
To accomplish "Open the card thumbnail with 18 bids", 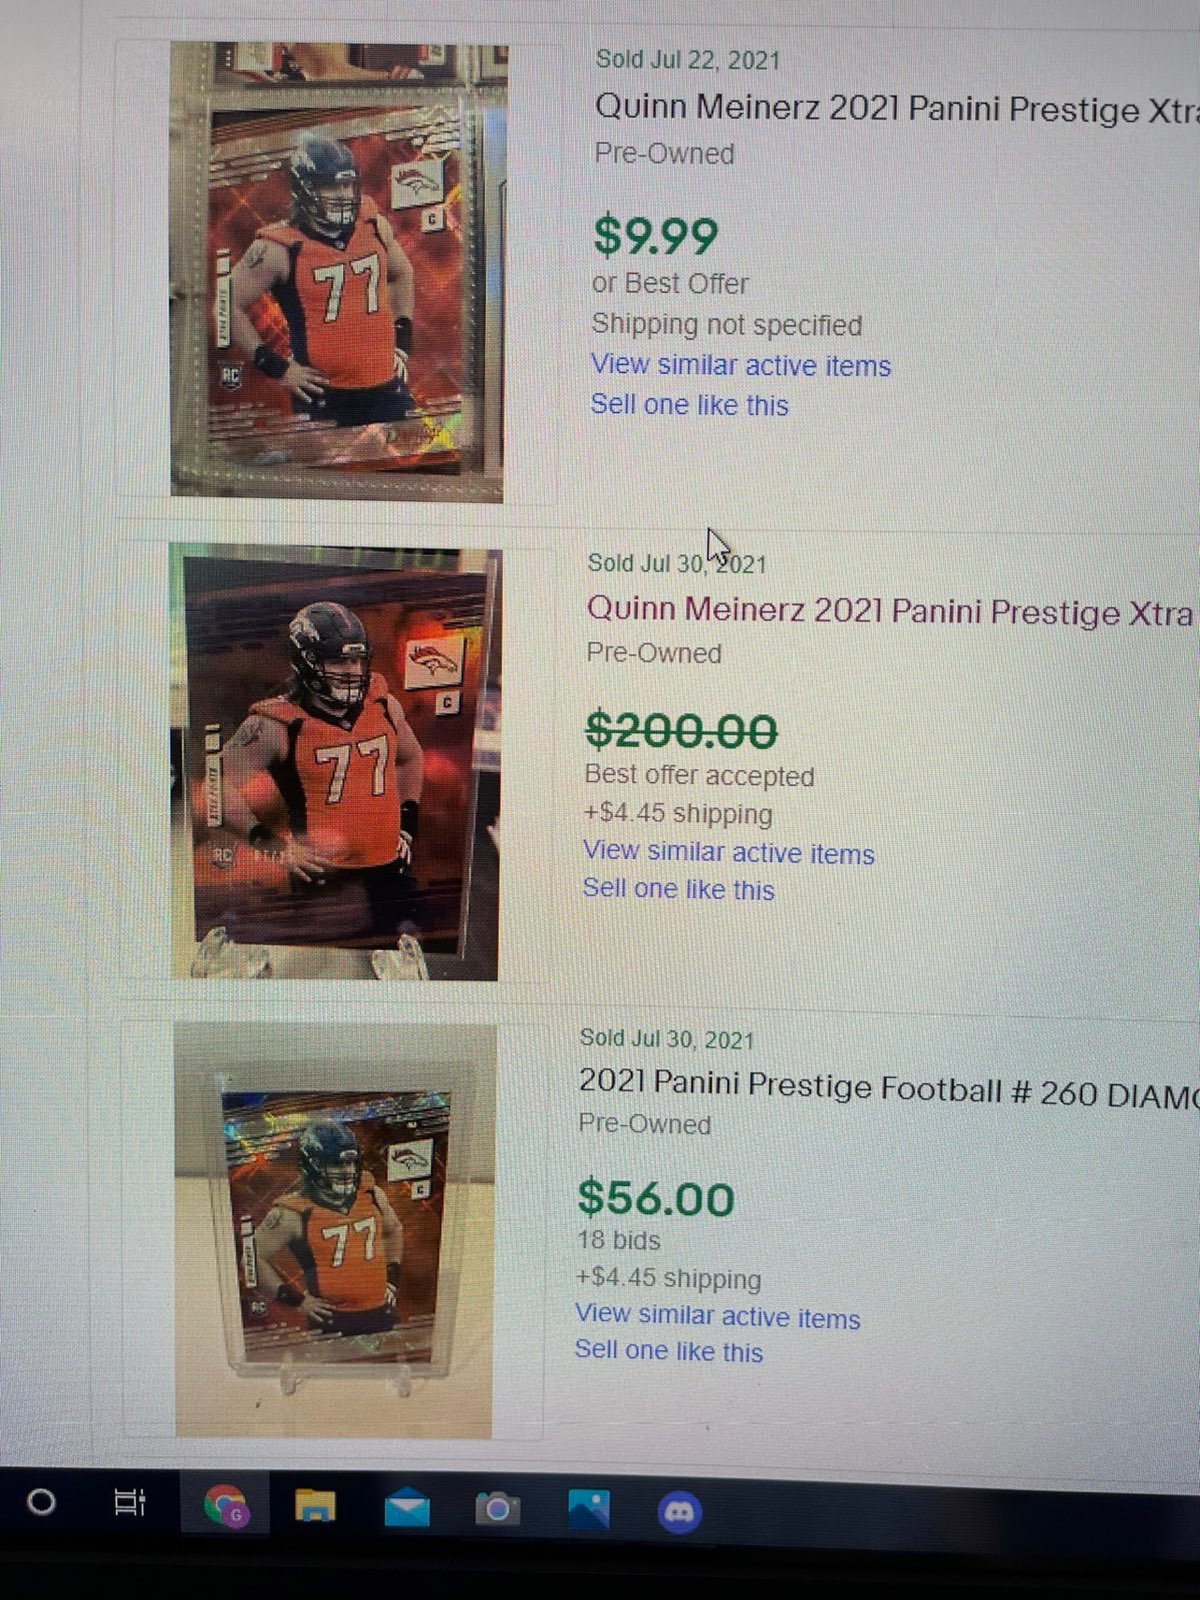I will (x=335, y=1231).
